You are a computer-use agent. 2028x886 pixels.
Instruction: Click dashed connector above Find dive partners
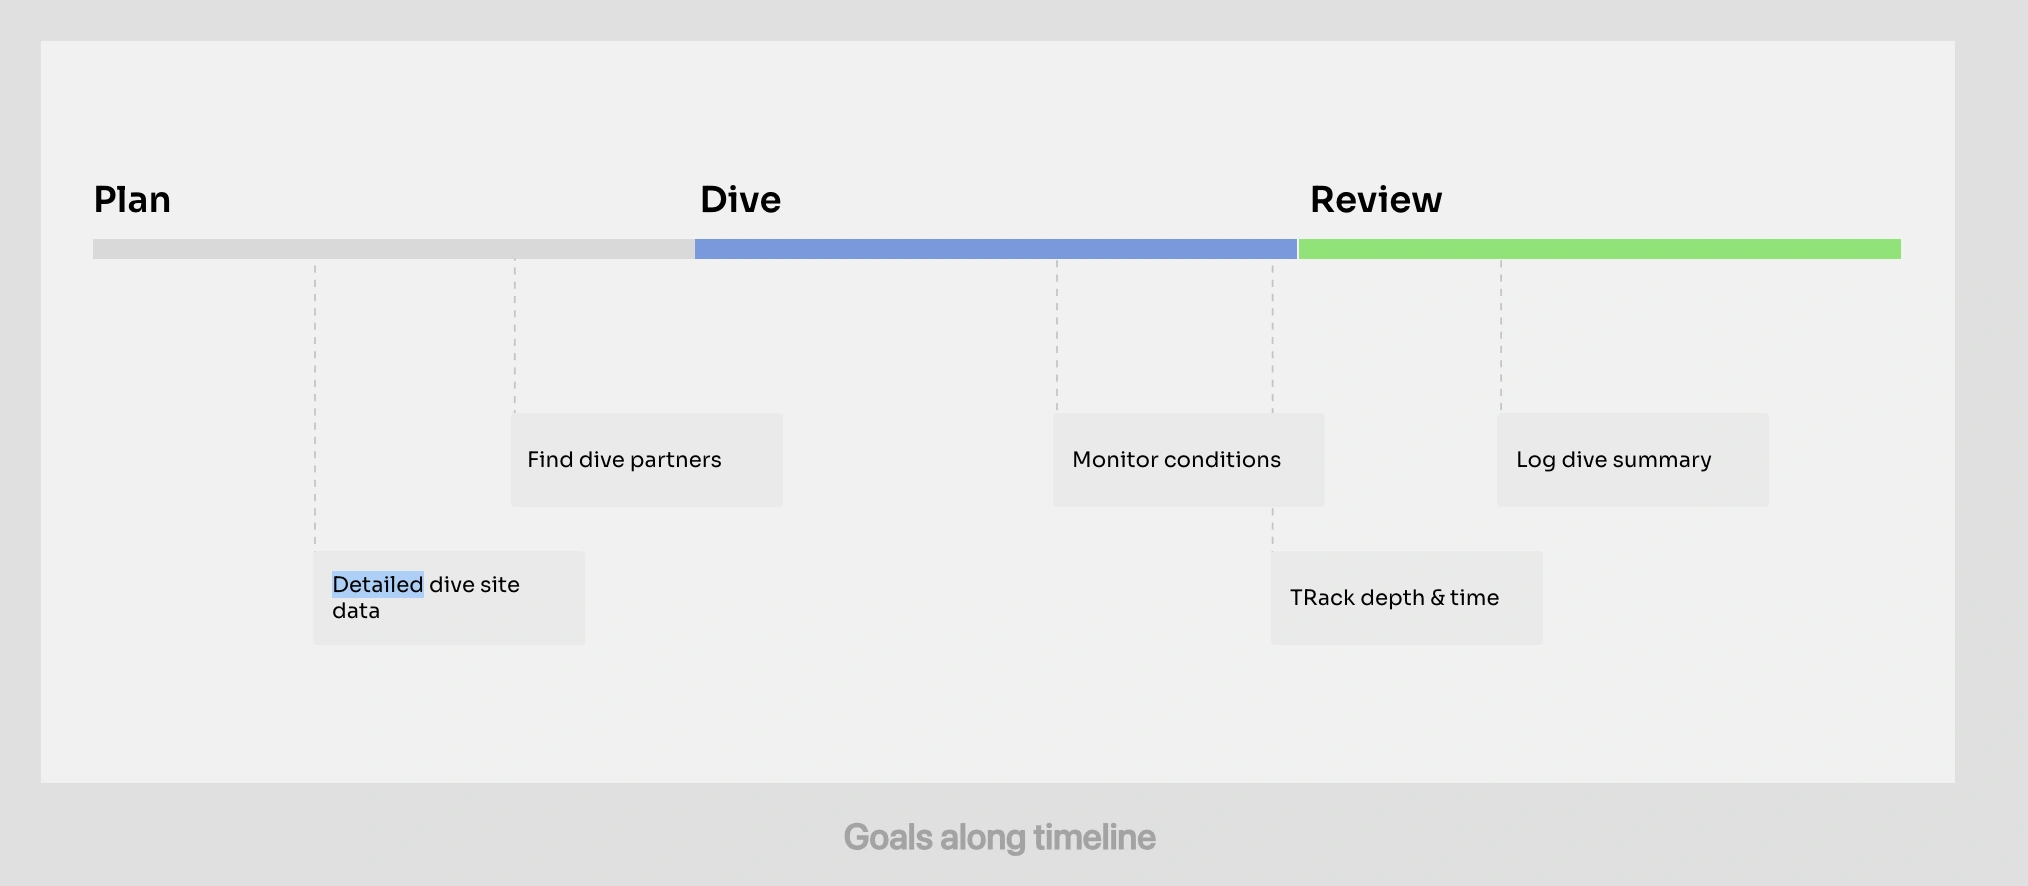pyautogui.click(x=515, y=335)
